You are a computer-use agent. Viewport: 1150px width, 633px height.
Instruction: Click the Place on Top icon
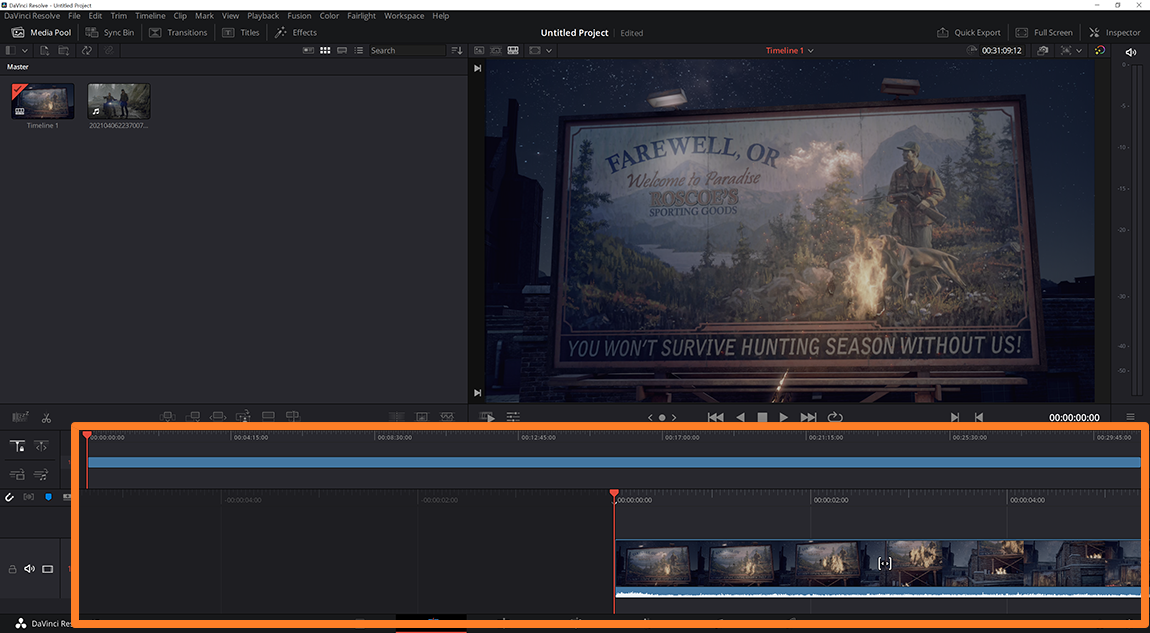(268, 417)
